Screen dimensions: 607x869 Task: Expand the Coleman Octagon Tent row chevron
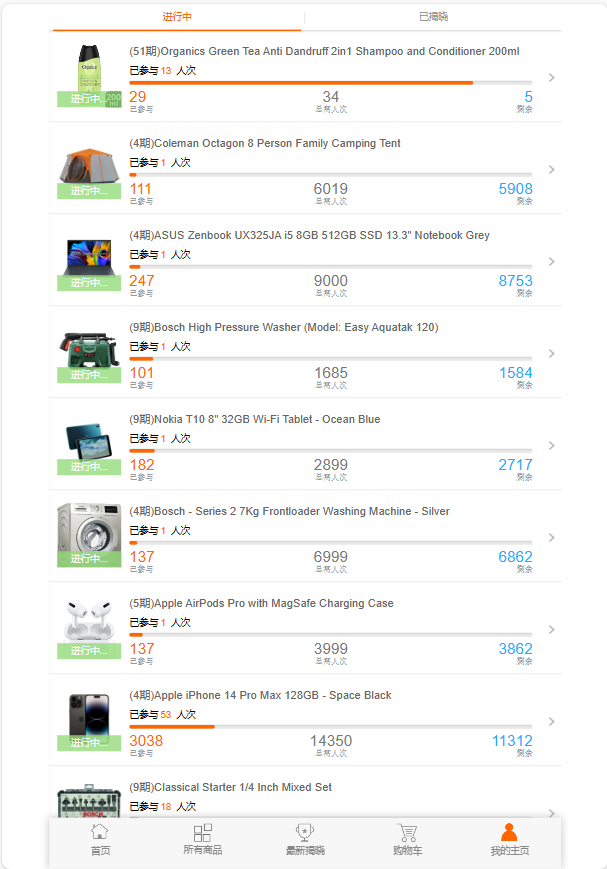point(551,170)
